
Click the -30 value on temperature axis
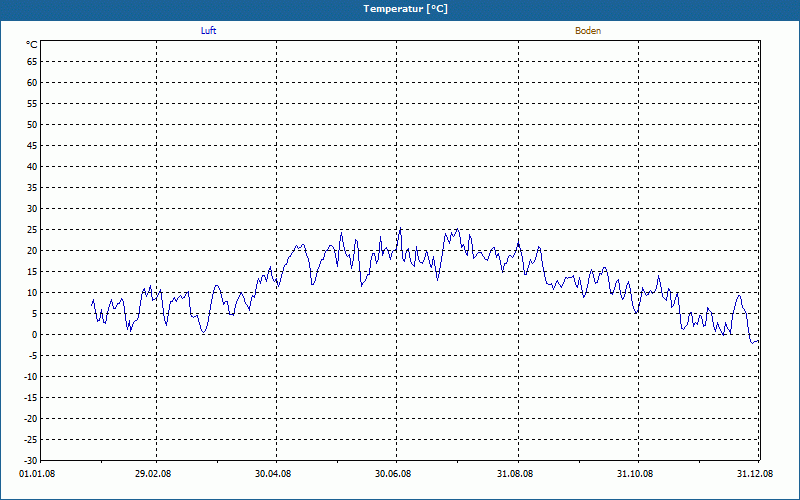(31, 460)
